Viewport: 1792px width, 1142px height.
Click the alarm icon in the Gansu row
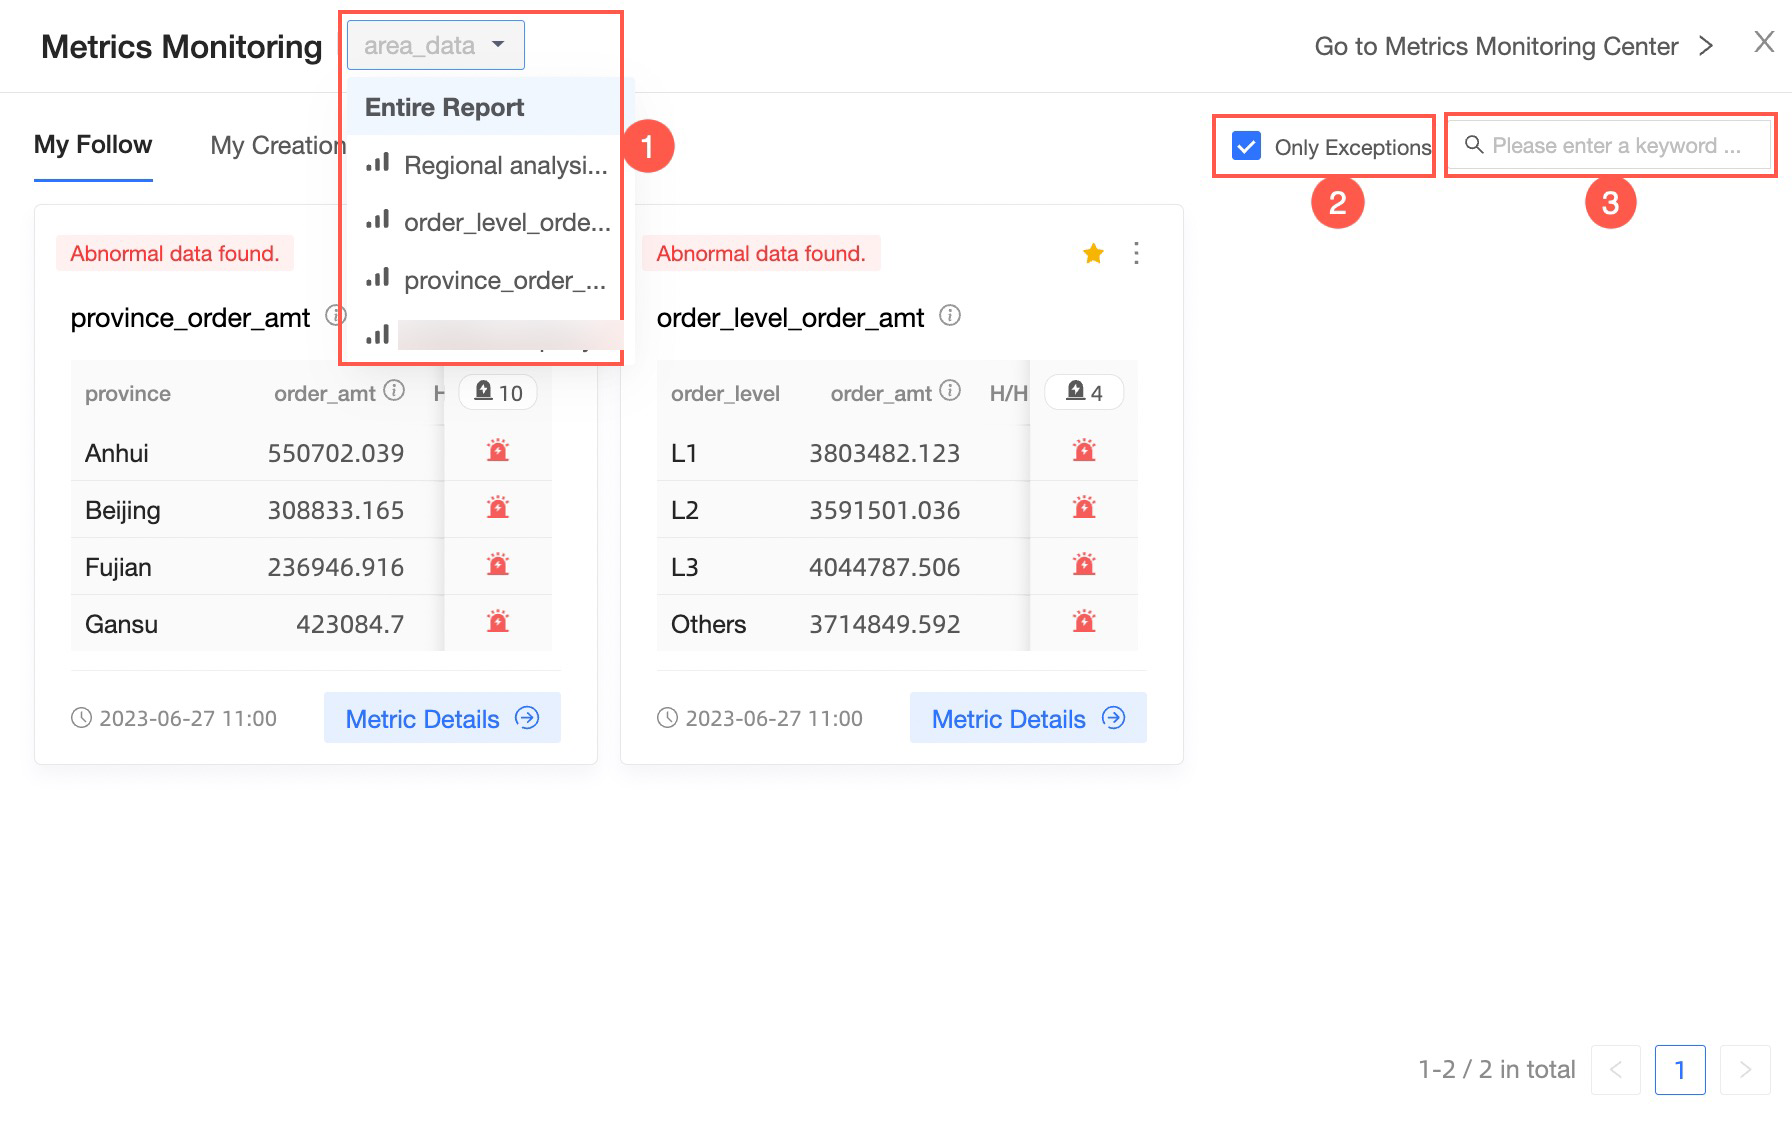(498, 622)
